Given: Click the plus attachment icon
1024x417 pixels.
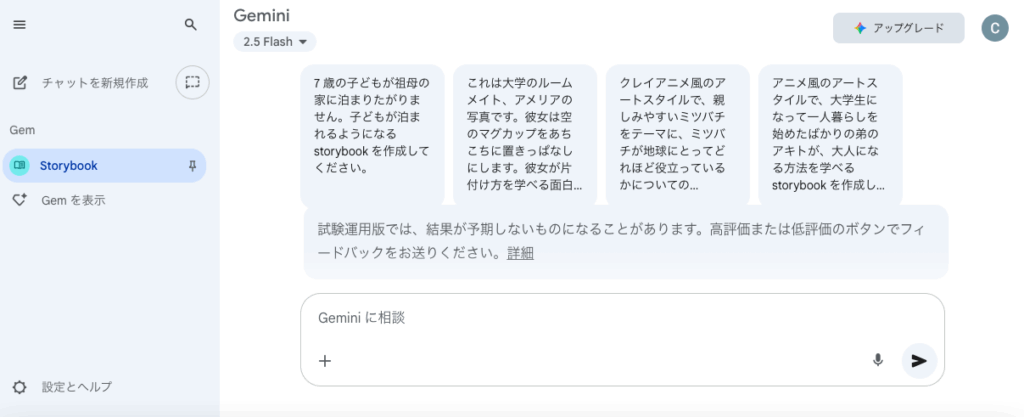Looking at the screenshot, I should click(325, 361).
